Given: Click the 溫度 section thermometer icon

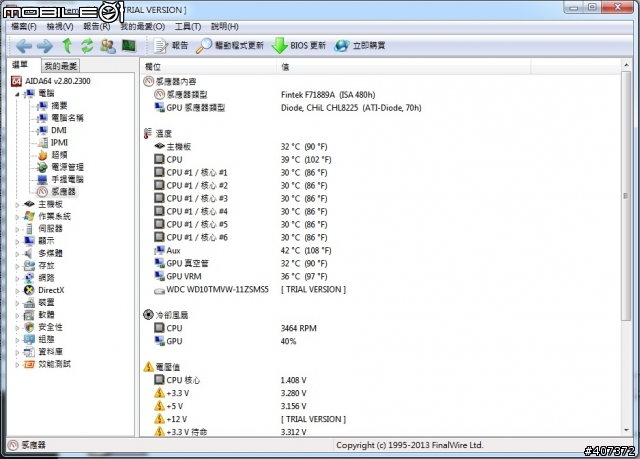Looking at the screenshot, I should pyautogui.click(x=147, y=133).
